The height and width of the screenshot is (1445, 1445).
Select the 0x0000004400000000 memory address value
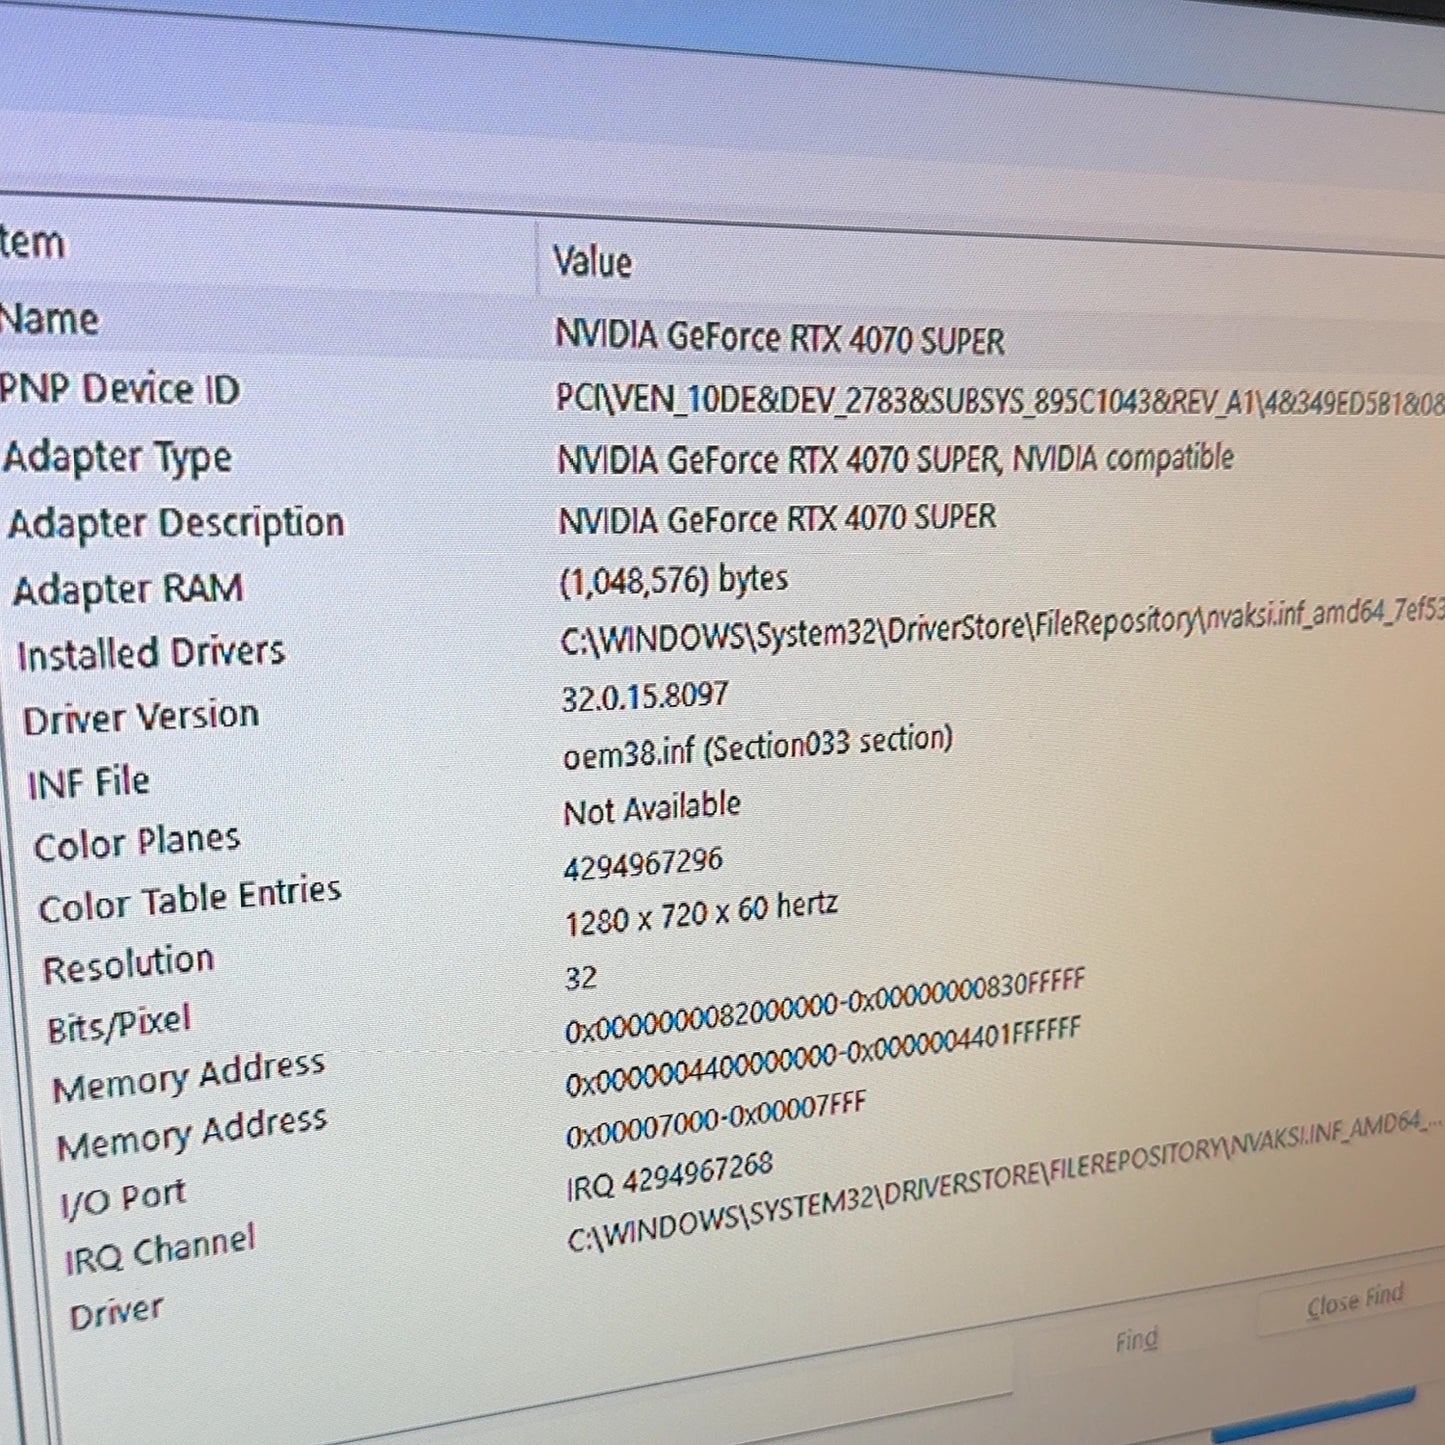coord(823,1058)
